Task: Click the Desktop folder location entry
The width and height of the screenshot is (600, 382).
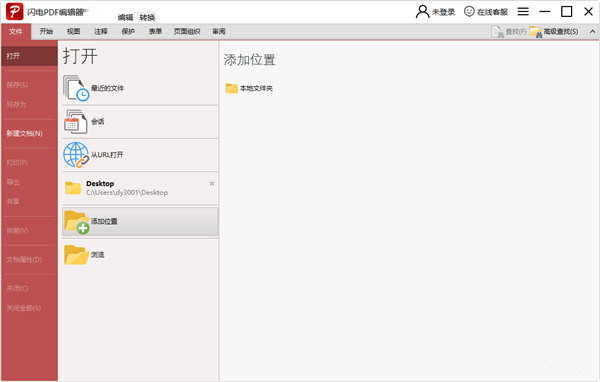Action: tap(140, 188)
